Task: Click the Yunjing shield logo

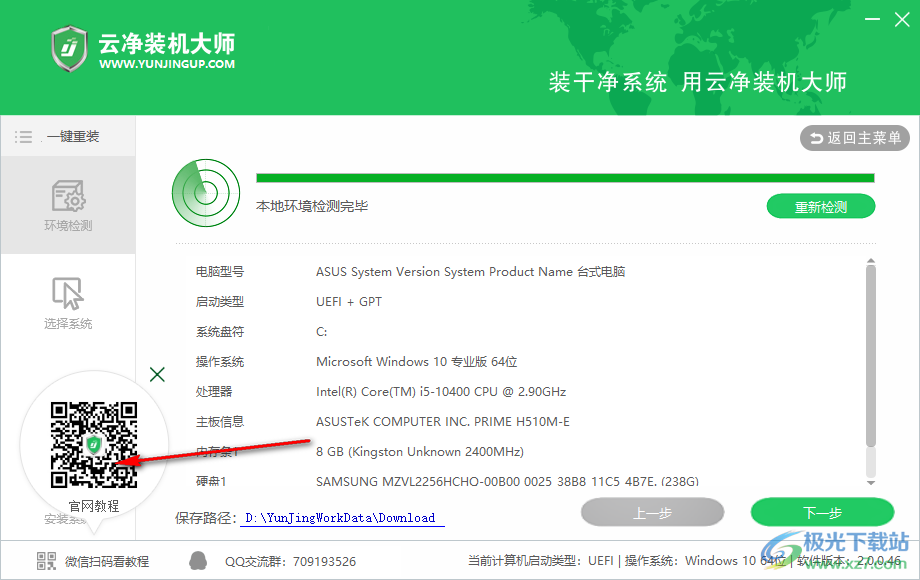Action: pos(69,49)
